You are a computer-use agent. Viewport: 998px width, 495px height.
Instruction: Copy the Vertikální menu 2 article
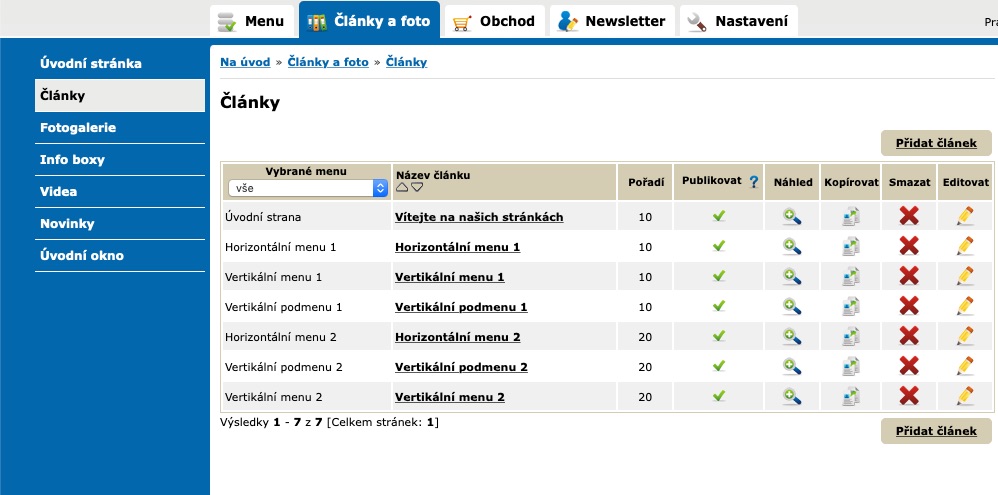pos(851,396)
